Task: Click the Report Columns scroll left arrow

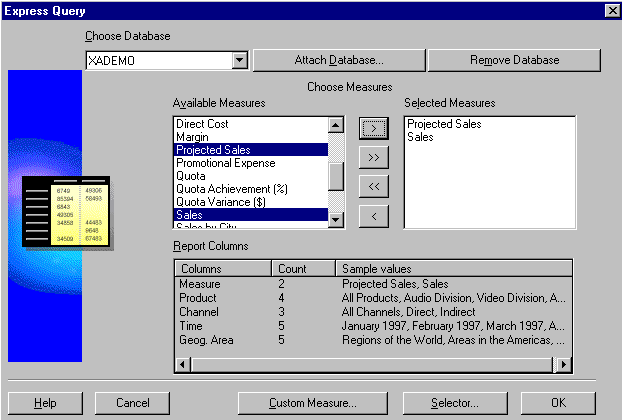Action: tap(182, 364)
